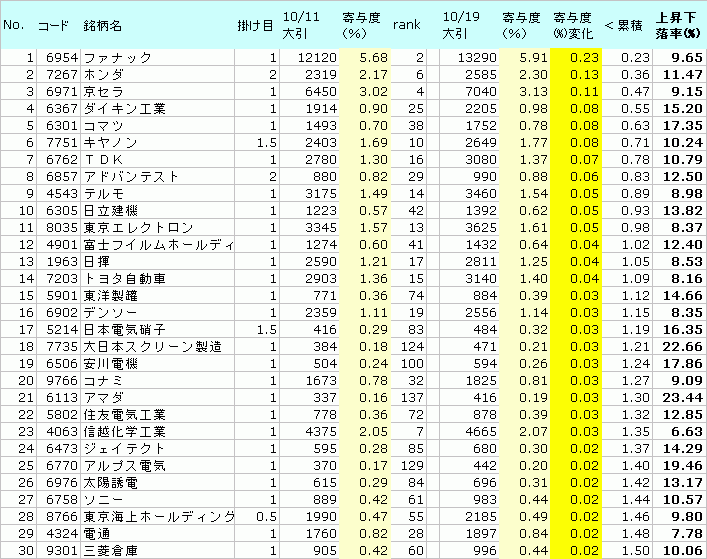
Task: Click the 22.66 change rate value
Action: [683, 347]
